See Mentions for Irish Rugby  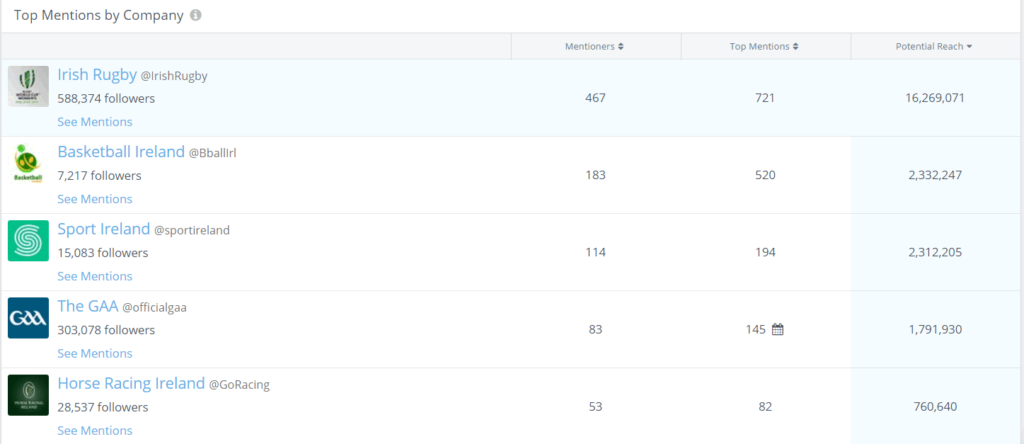coord(95,122)
